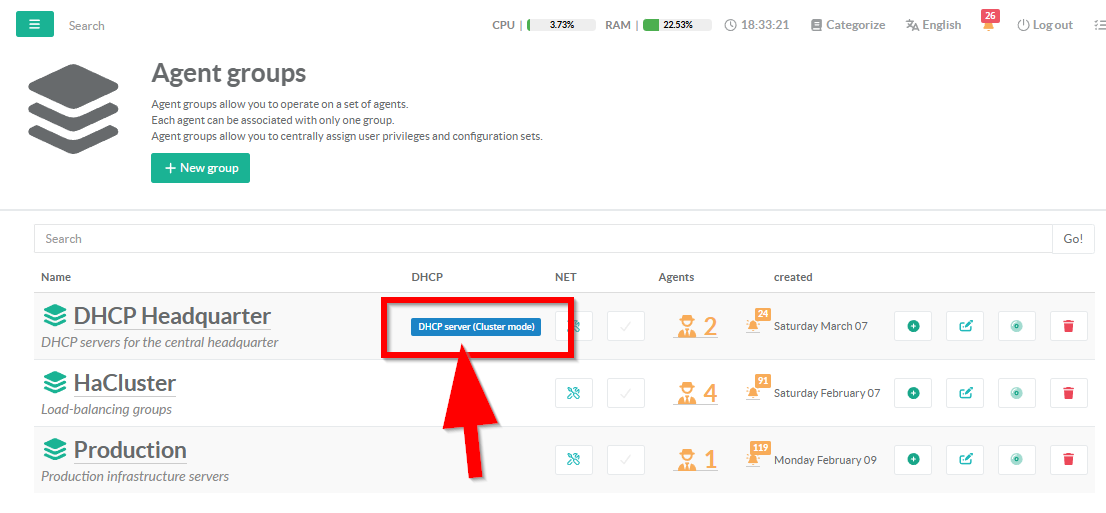This screenshot has height=513, width=1106.
Task: Open the English language selector
Action: click(933, 25)
